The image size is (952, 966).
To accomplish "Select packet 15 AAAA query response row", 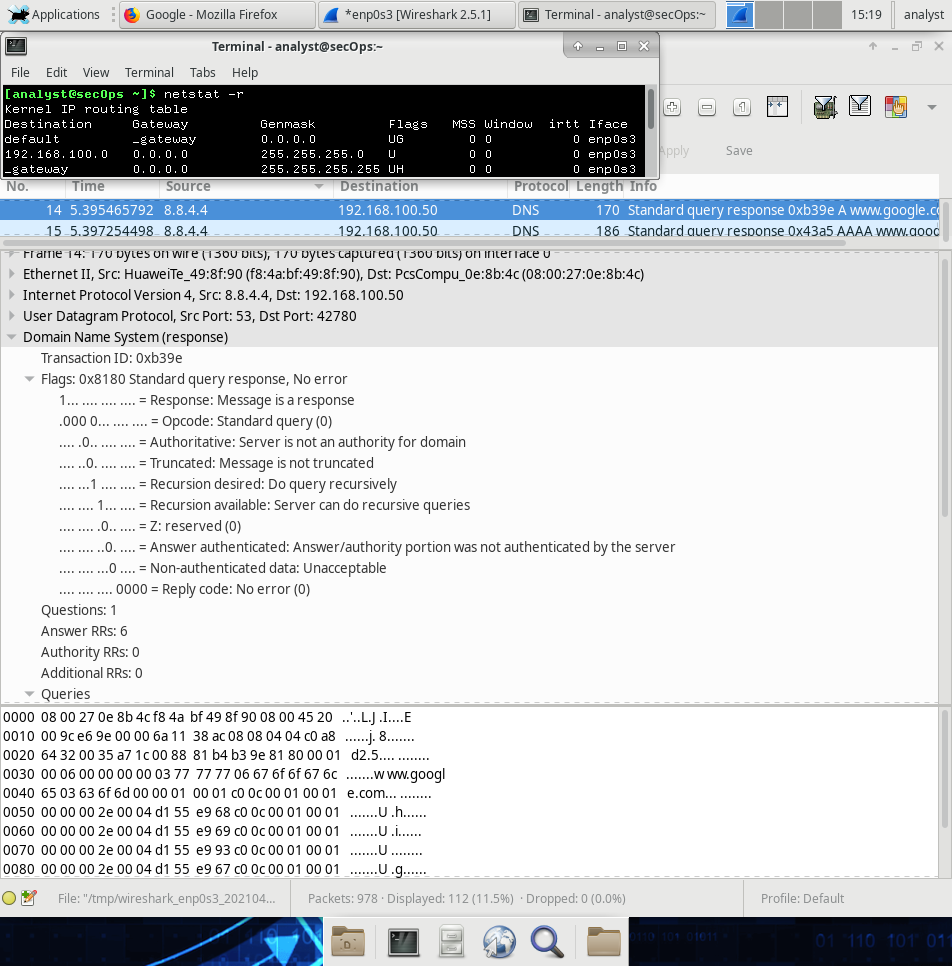I will point(470,231).
